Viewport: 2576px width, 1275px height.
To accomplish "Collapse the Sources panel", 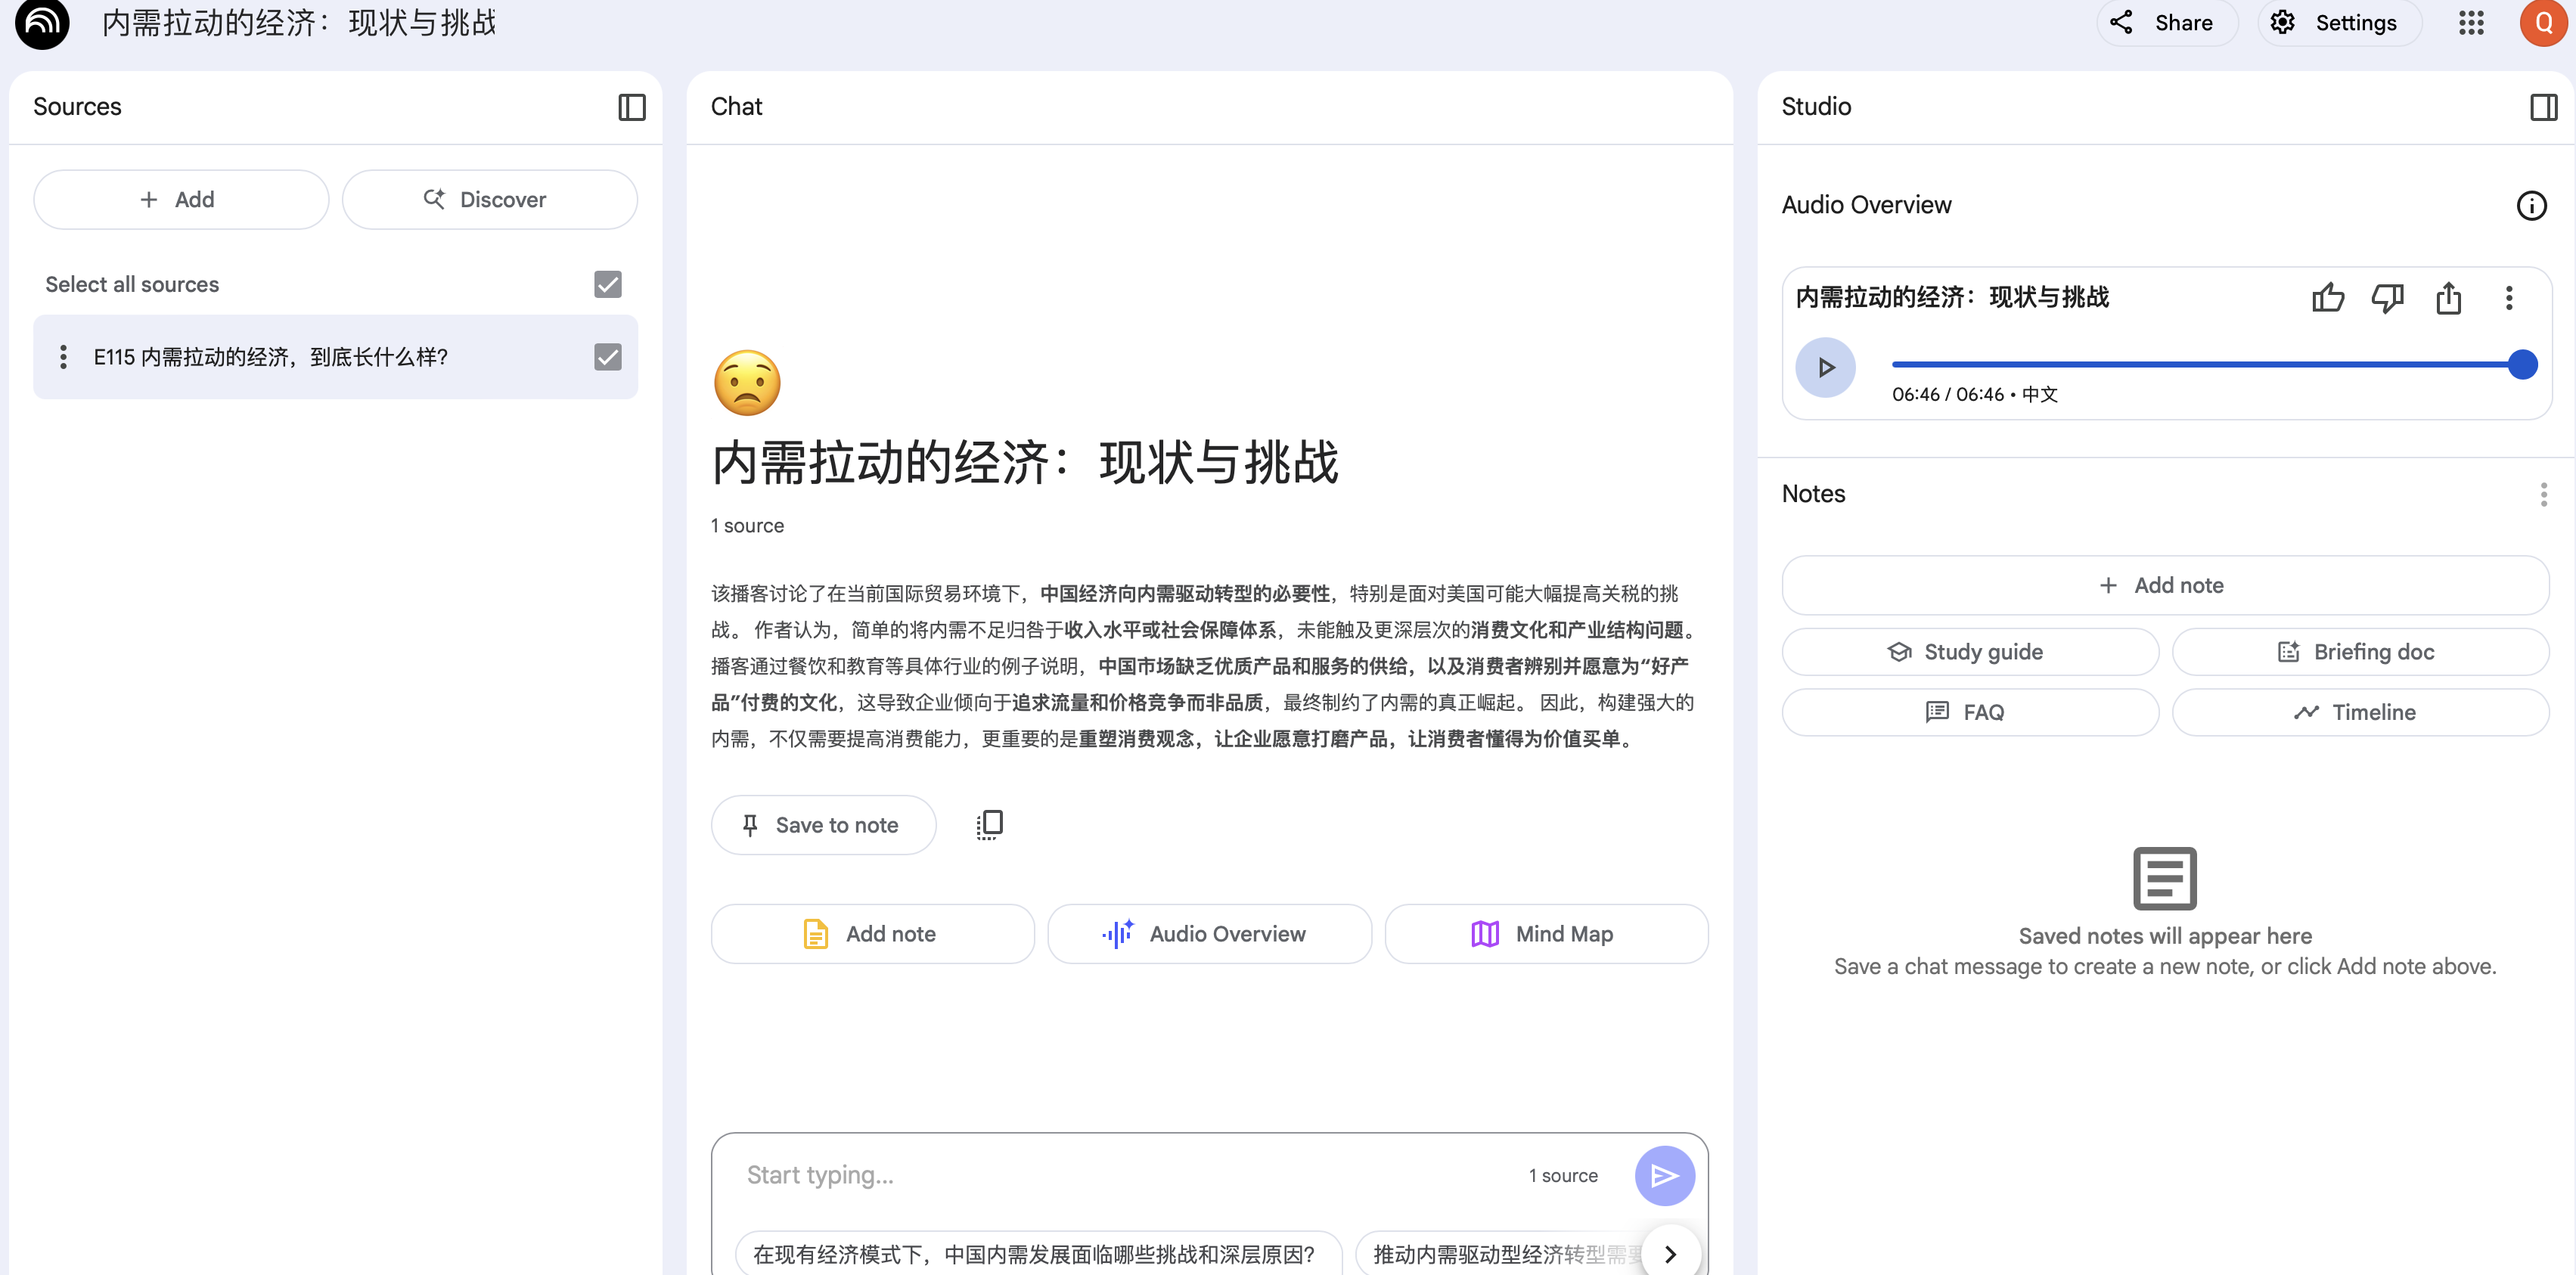I will pyautogui.click(x=631, y=107).
